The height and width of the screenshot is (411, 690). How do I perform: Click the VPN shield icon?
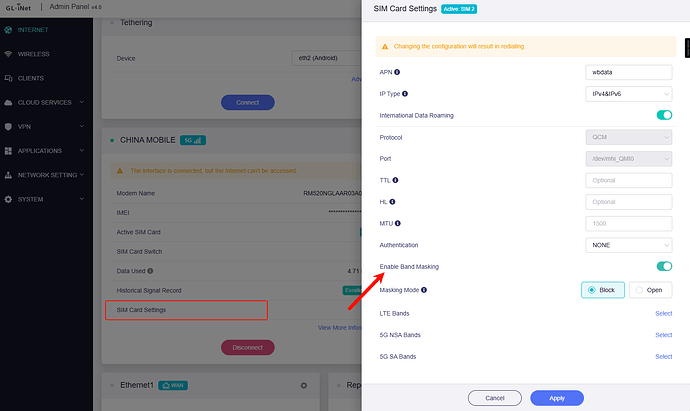point(9,127)
